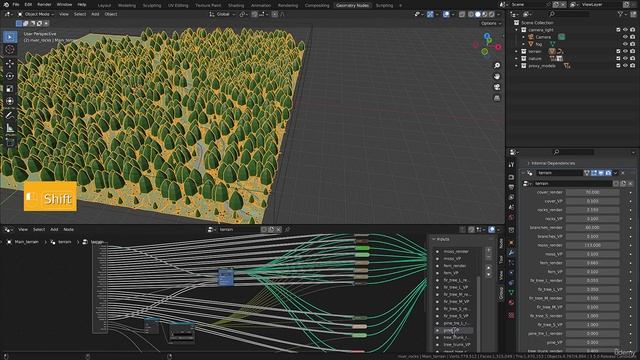Click moss_render value field 113.000
The width and height of the screenshot is (640, 360).
[x=592, y=245]
